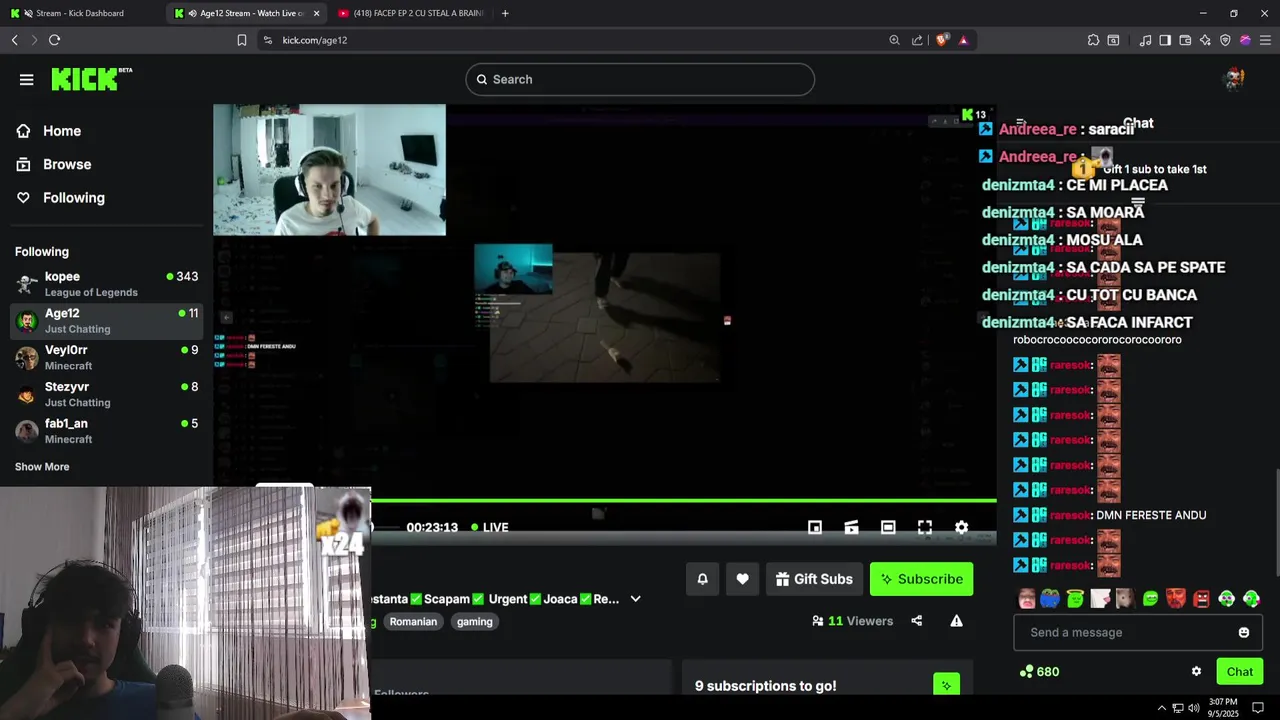
Task: Click the LIVE indicator on player
Action: tap(490, 527)
